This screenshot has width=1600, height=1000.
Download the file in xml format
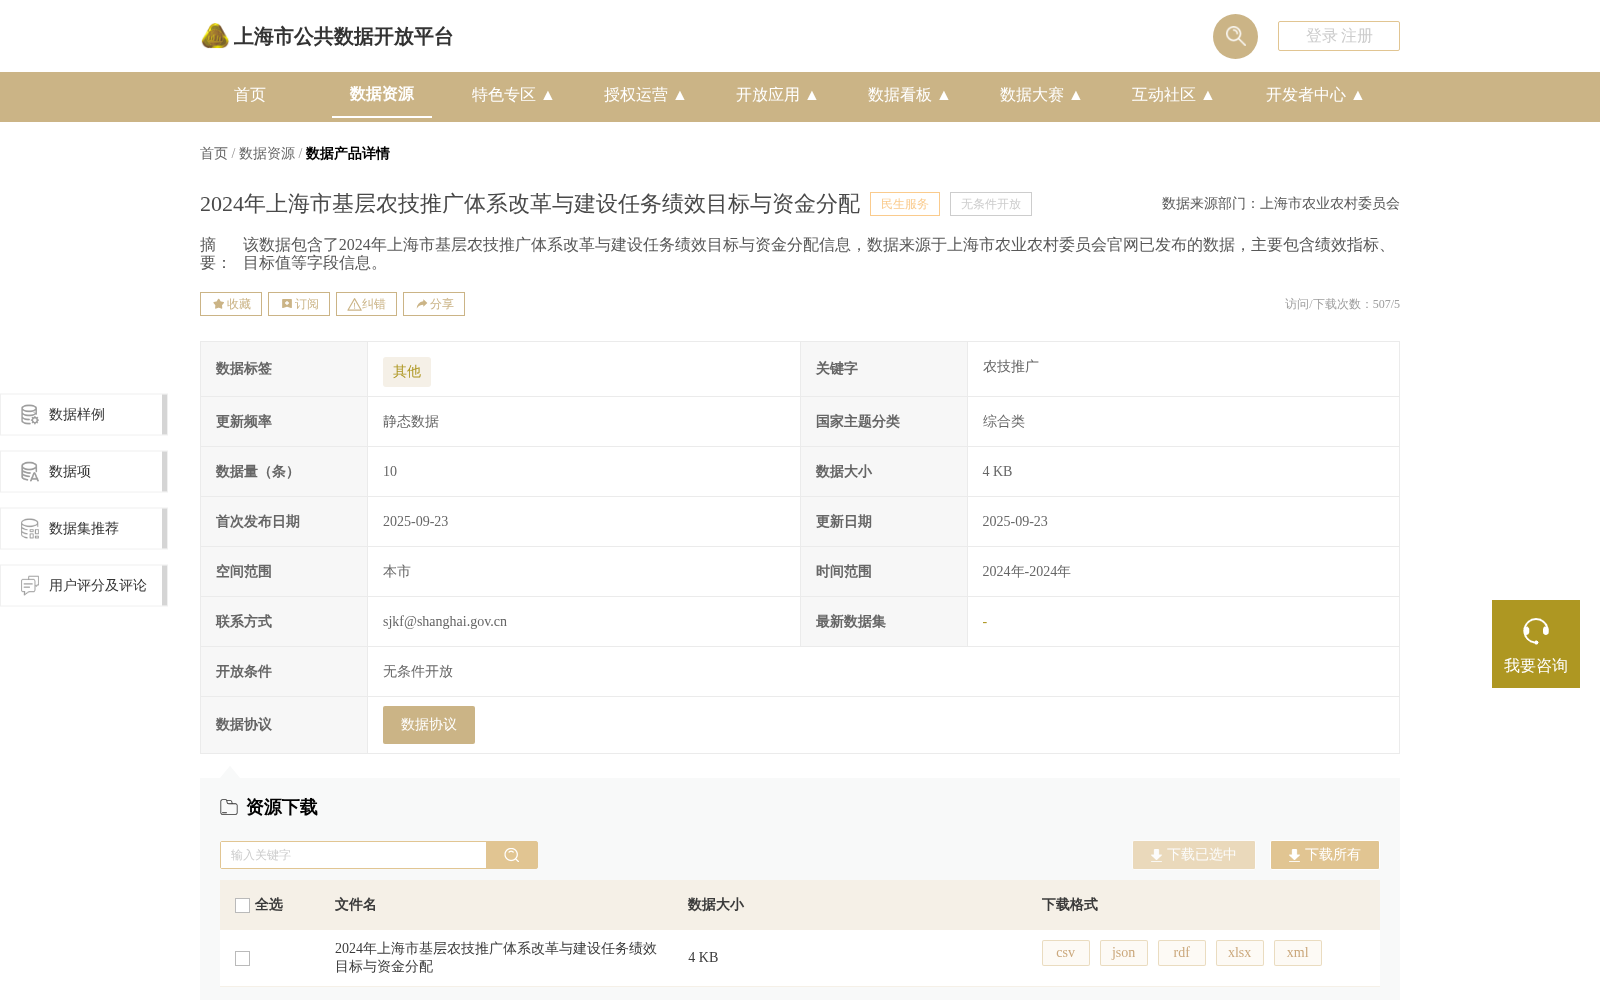(1298, 953)
